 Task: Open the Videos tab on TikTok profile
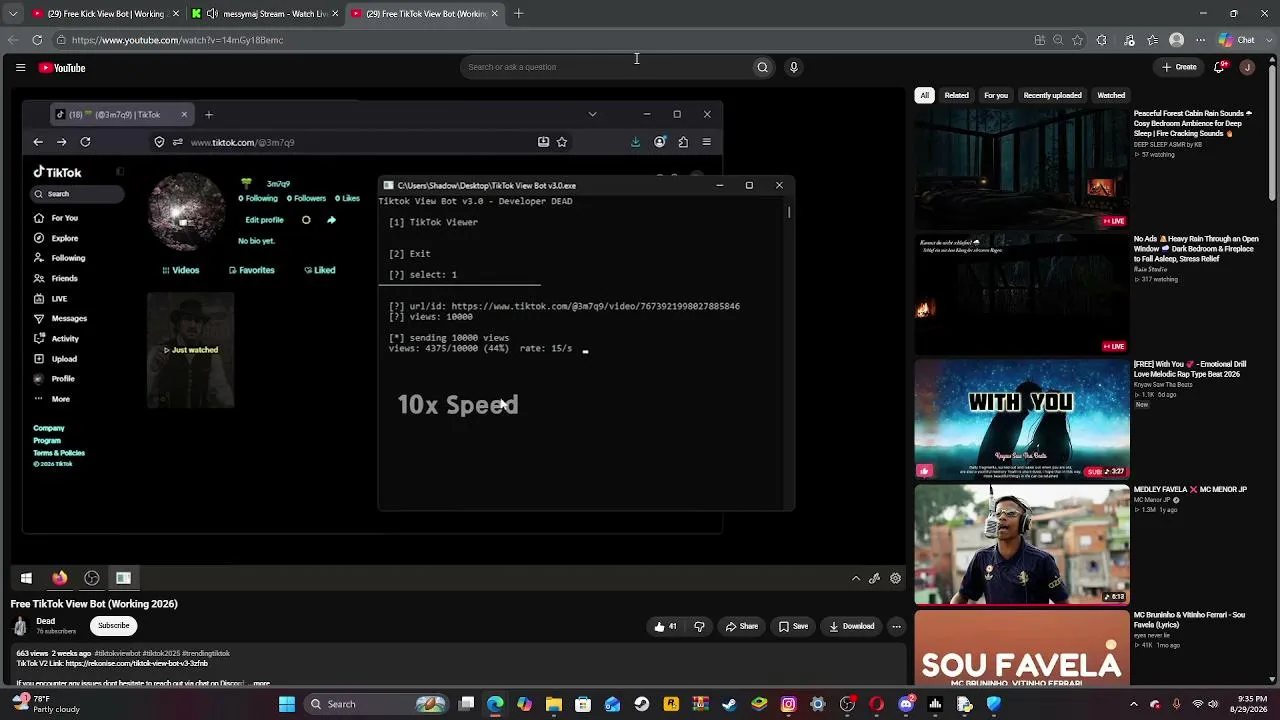(x=180, y=270)
